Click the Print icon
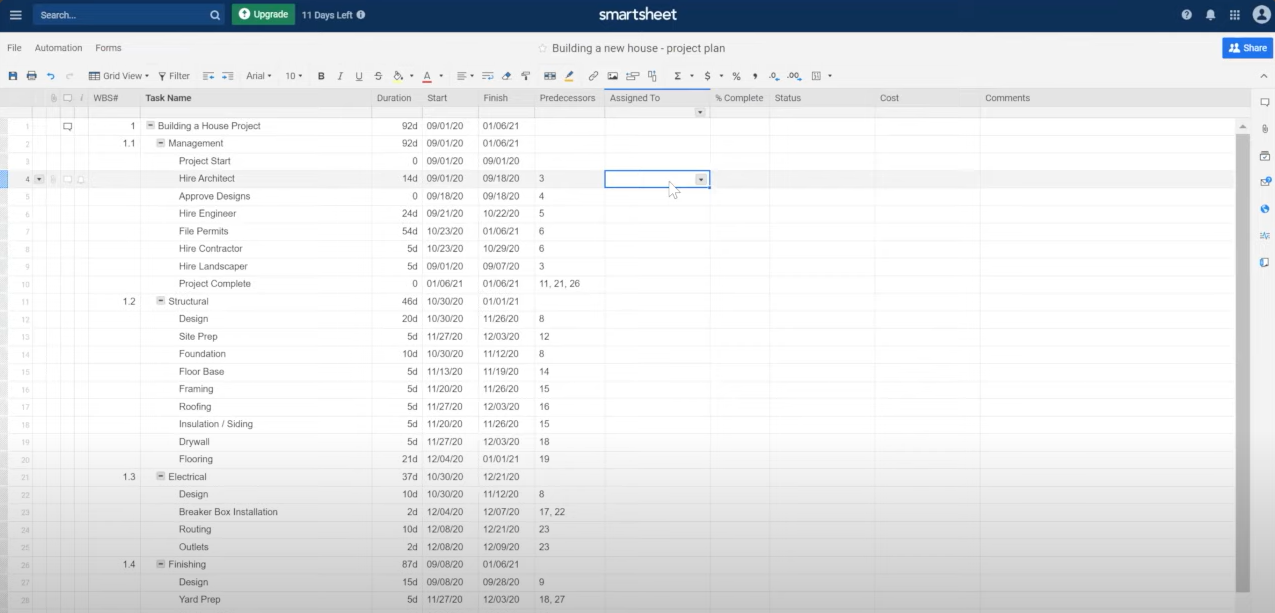Viewport: 1275px width, 613px height. tap(31, 76)
